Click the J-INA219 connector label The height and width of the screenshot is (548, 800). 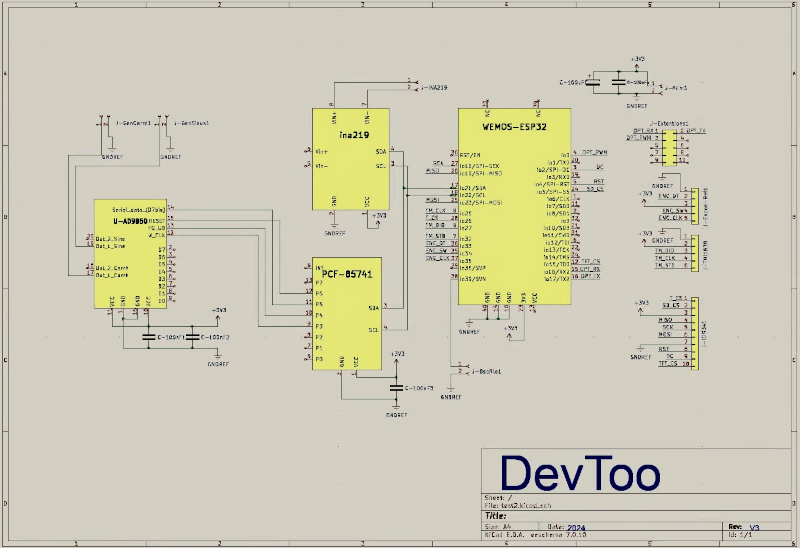click(x=435, y=88)
